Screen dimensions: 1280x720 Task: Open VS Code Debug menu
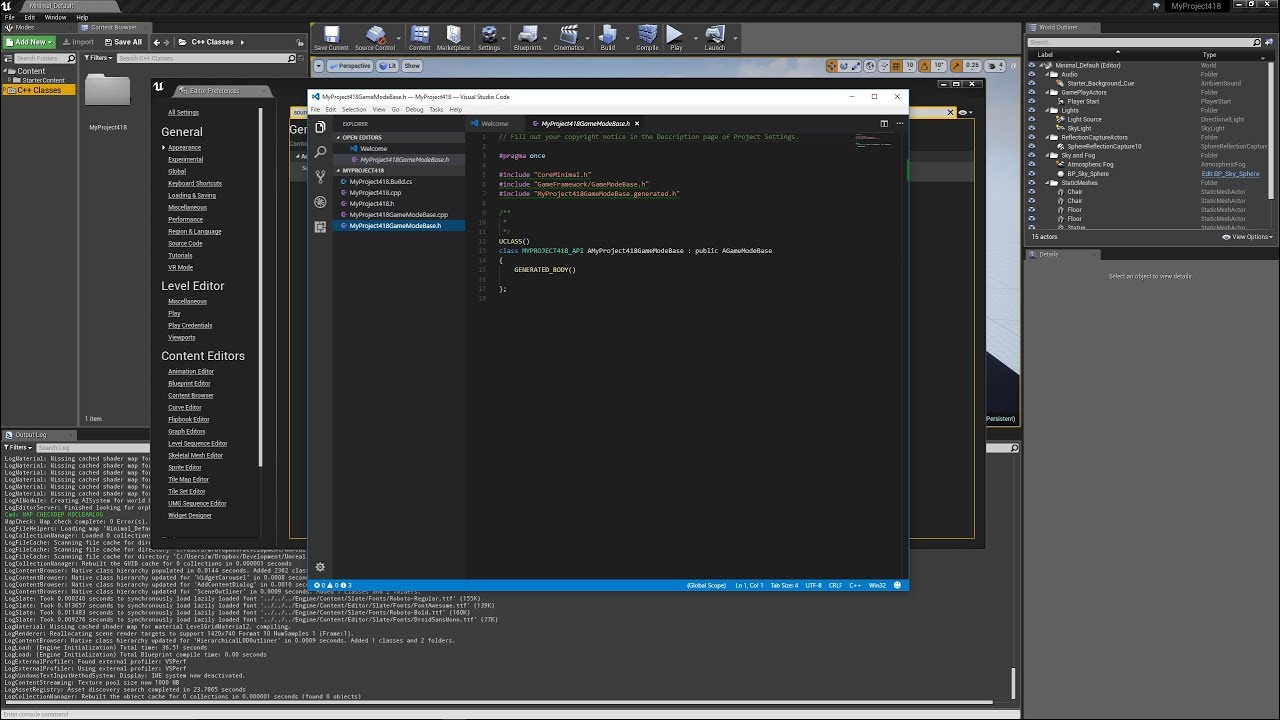click(414, 109)
